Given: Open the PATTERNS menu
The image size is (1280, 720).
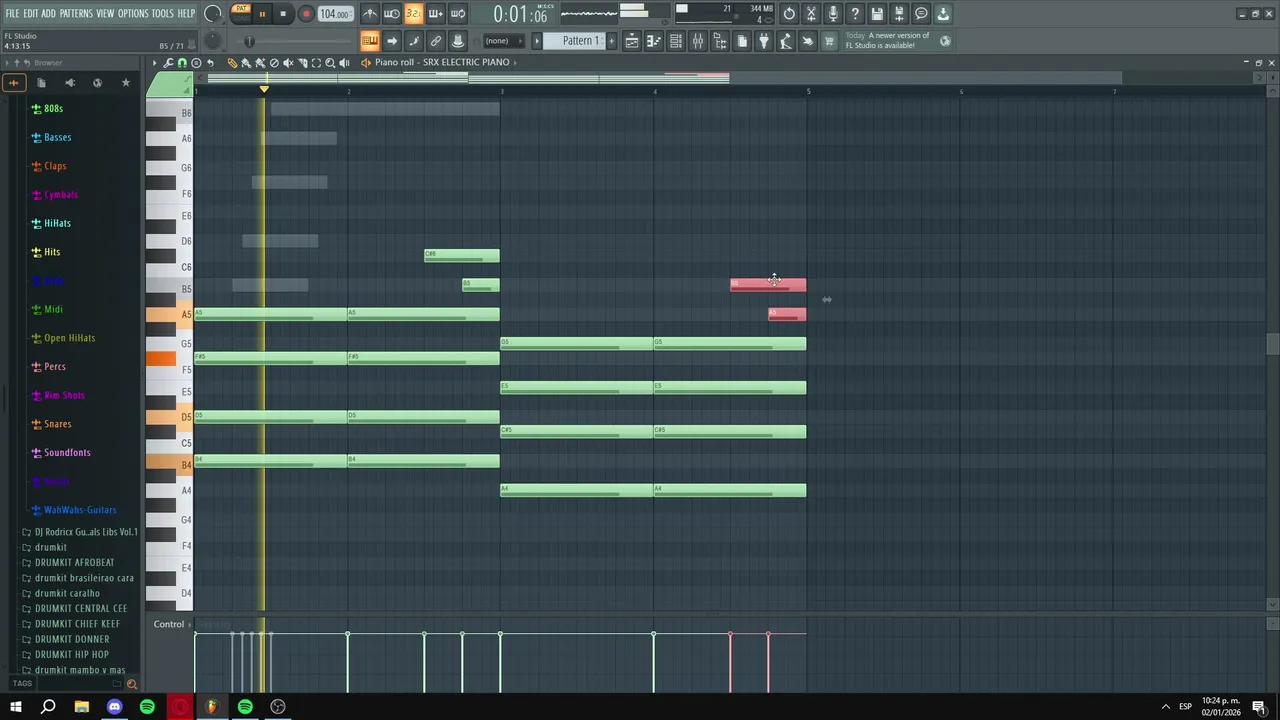Looking at the screenshot, I should click(76, 14).
